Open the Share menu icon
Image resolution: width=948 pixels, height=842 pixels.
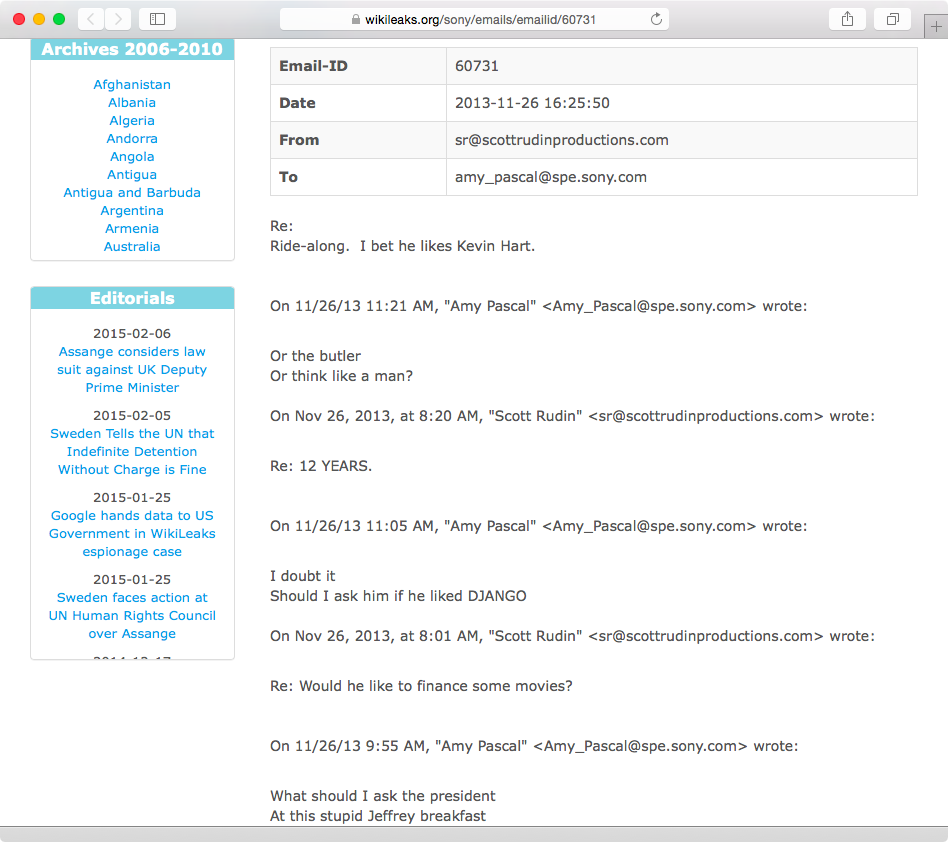click(848, 19)
